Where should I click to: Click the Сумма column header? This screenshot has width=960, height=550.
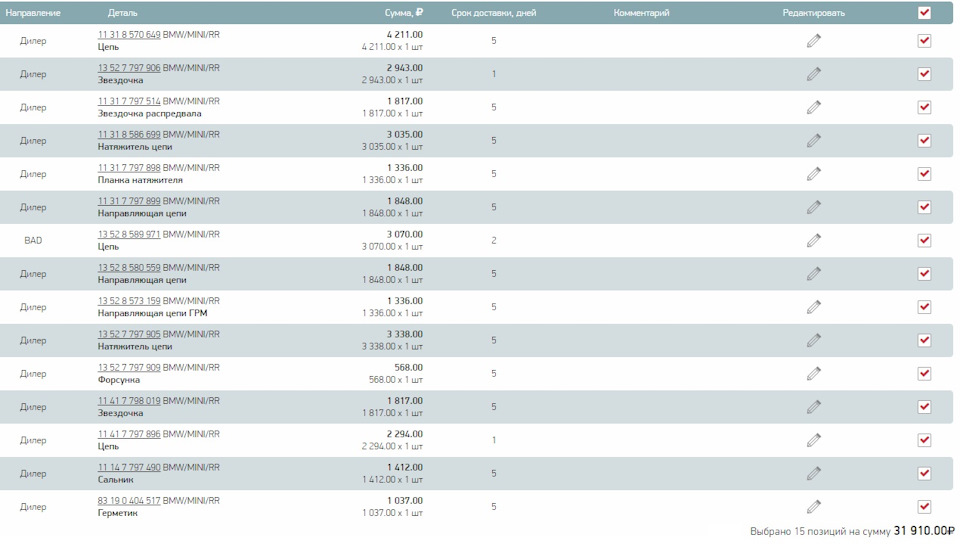click(x=403, y=13)
